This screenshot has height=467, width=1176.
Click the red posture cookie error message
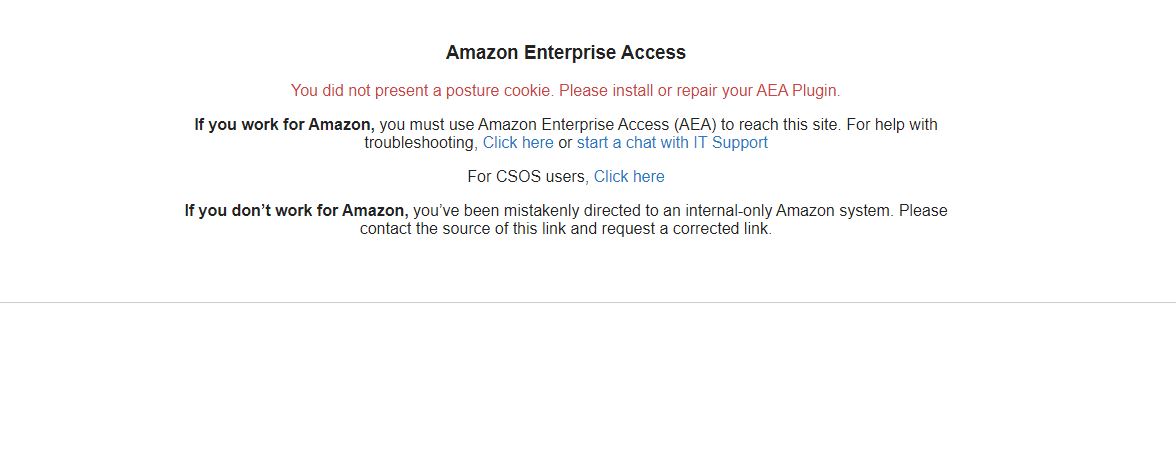coord(566,91)
